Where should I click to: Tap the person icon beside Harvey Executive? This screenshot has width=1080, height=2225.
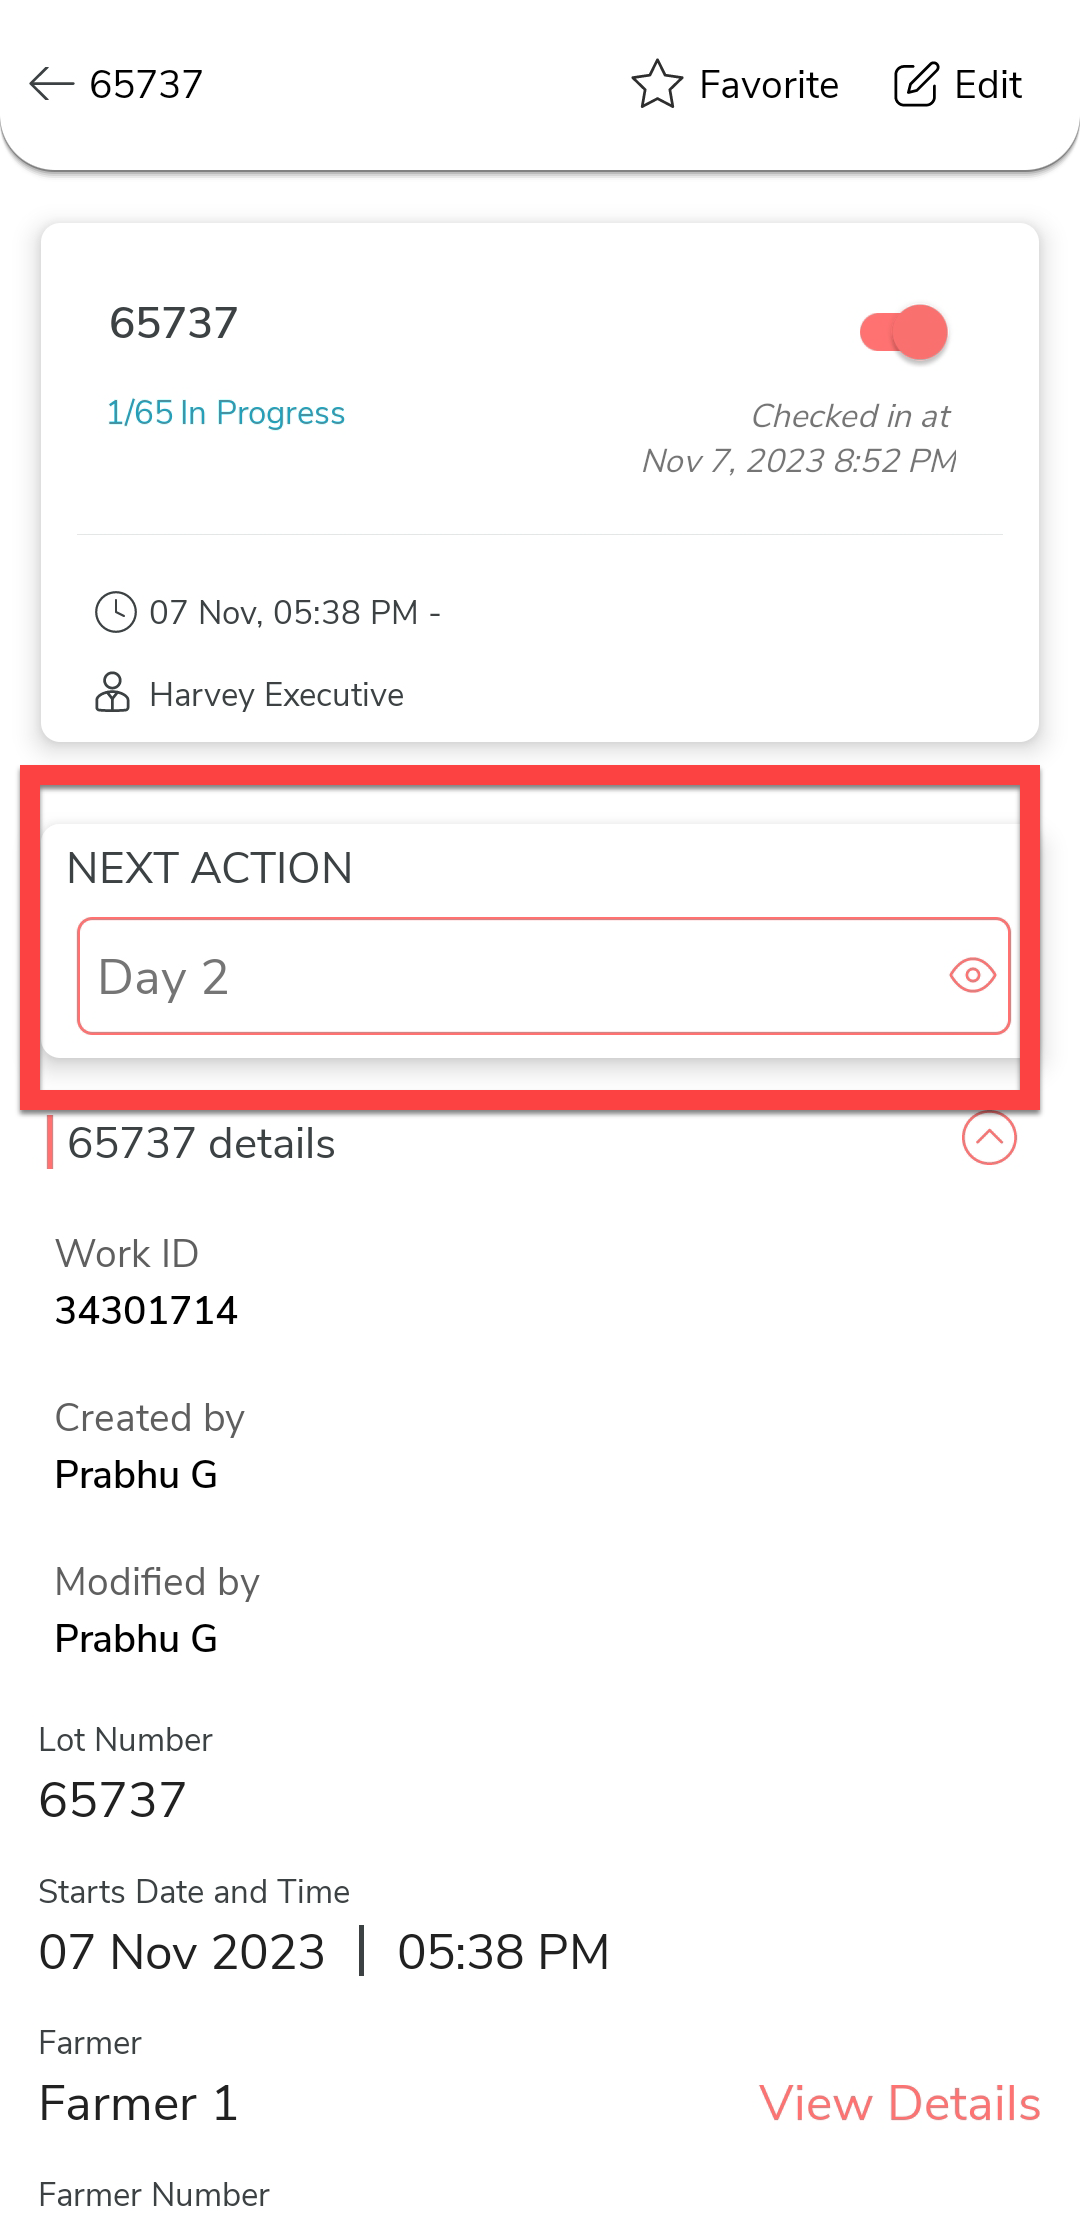112,693
